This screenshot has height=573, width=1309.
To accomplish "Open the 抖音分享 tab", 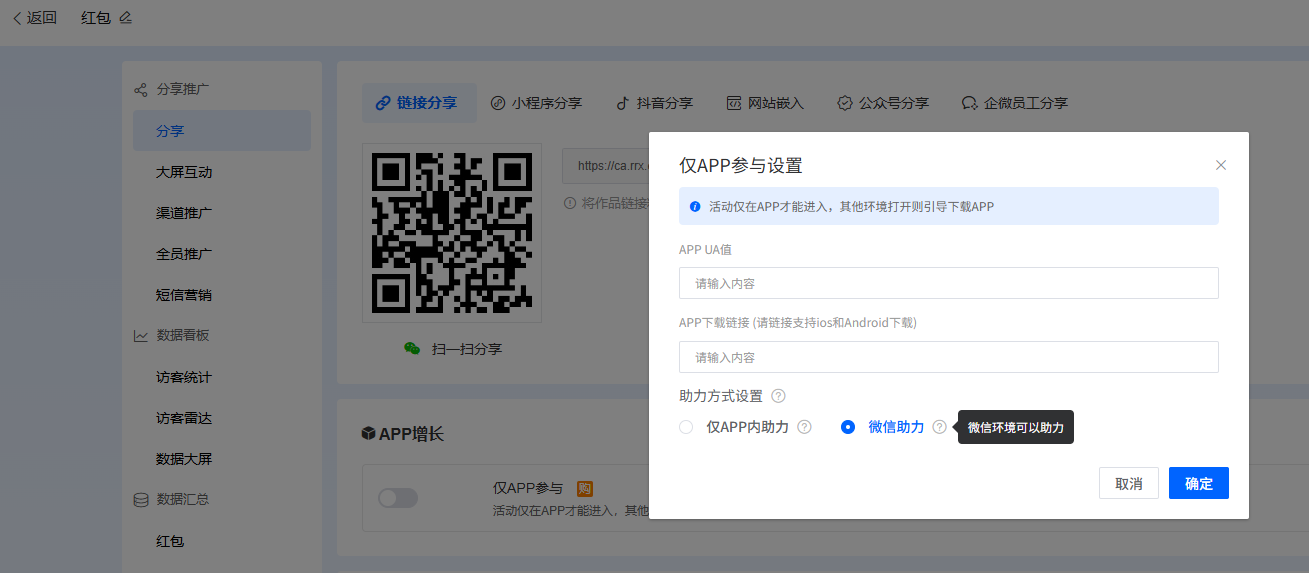I will (654, 103).
